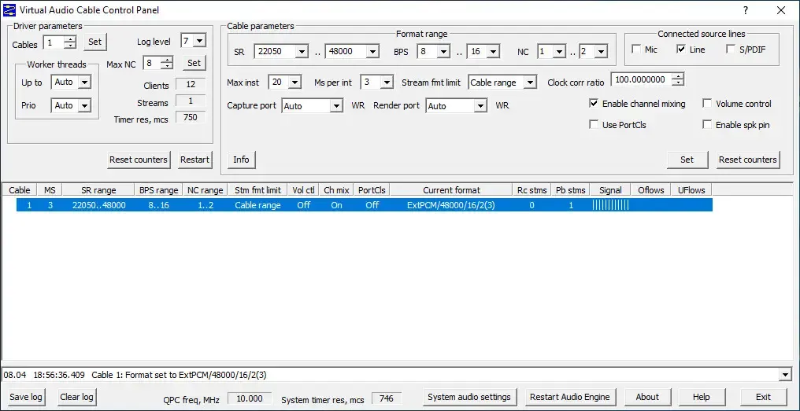
Task: Expand the log message history dropdown
Action: click(x=786, y=375)
